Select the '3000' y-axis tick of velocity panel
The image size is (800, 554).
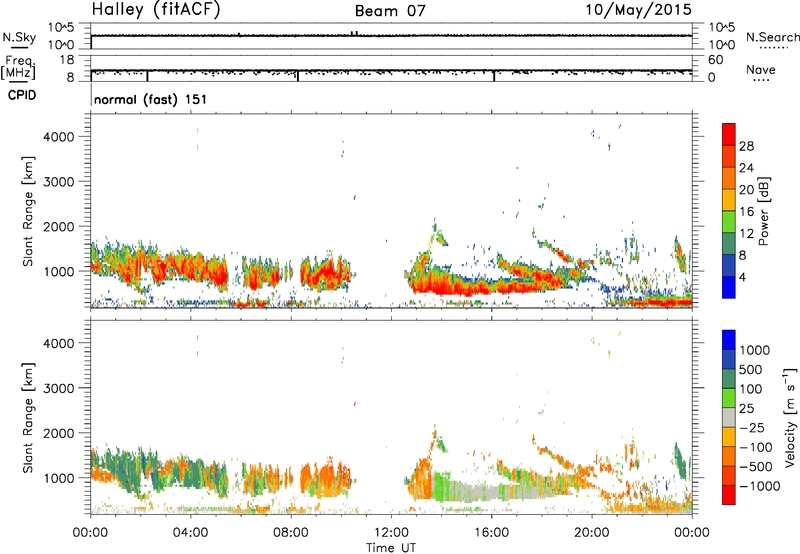[x=58, y=388]
